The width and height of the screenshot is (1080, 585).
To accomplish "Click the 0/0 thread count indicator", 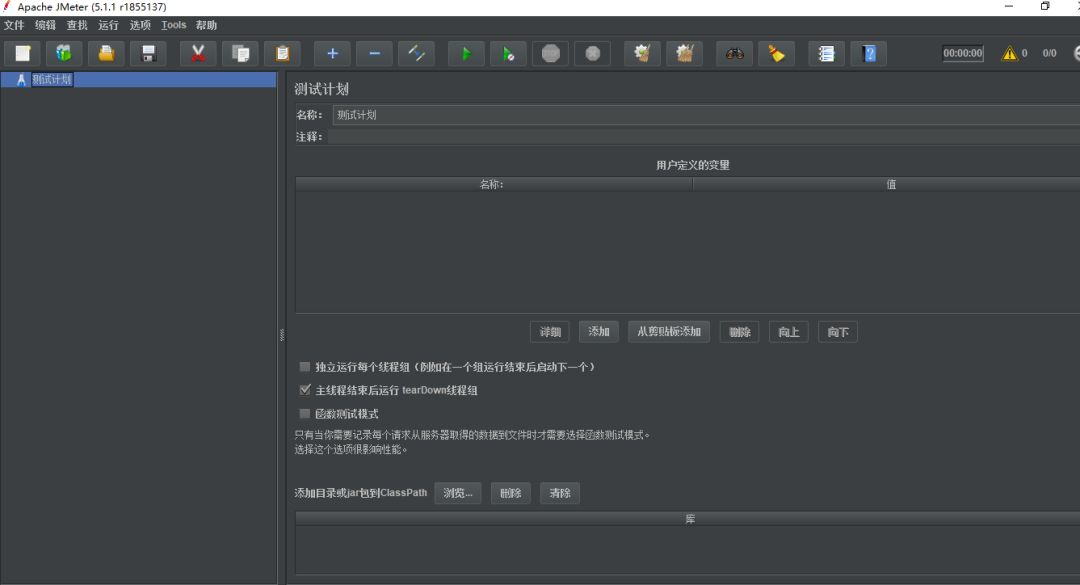I will [1049, 53].
